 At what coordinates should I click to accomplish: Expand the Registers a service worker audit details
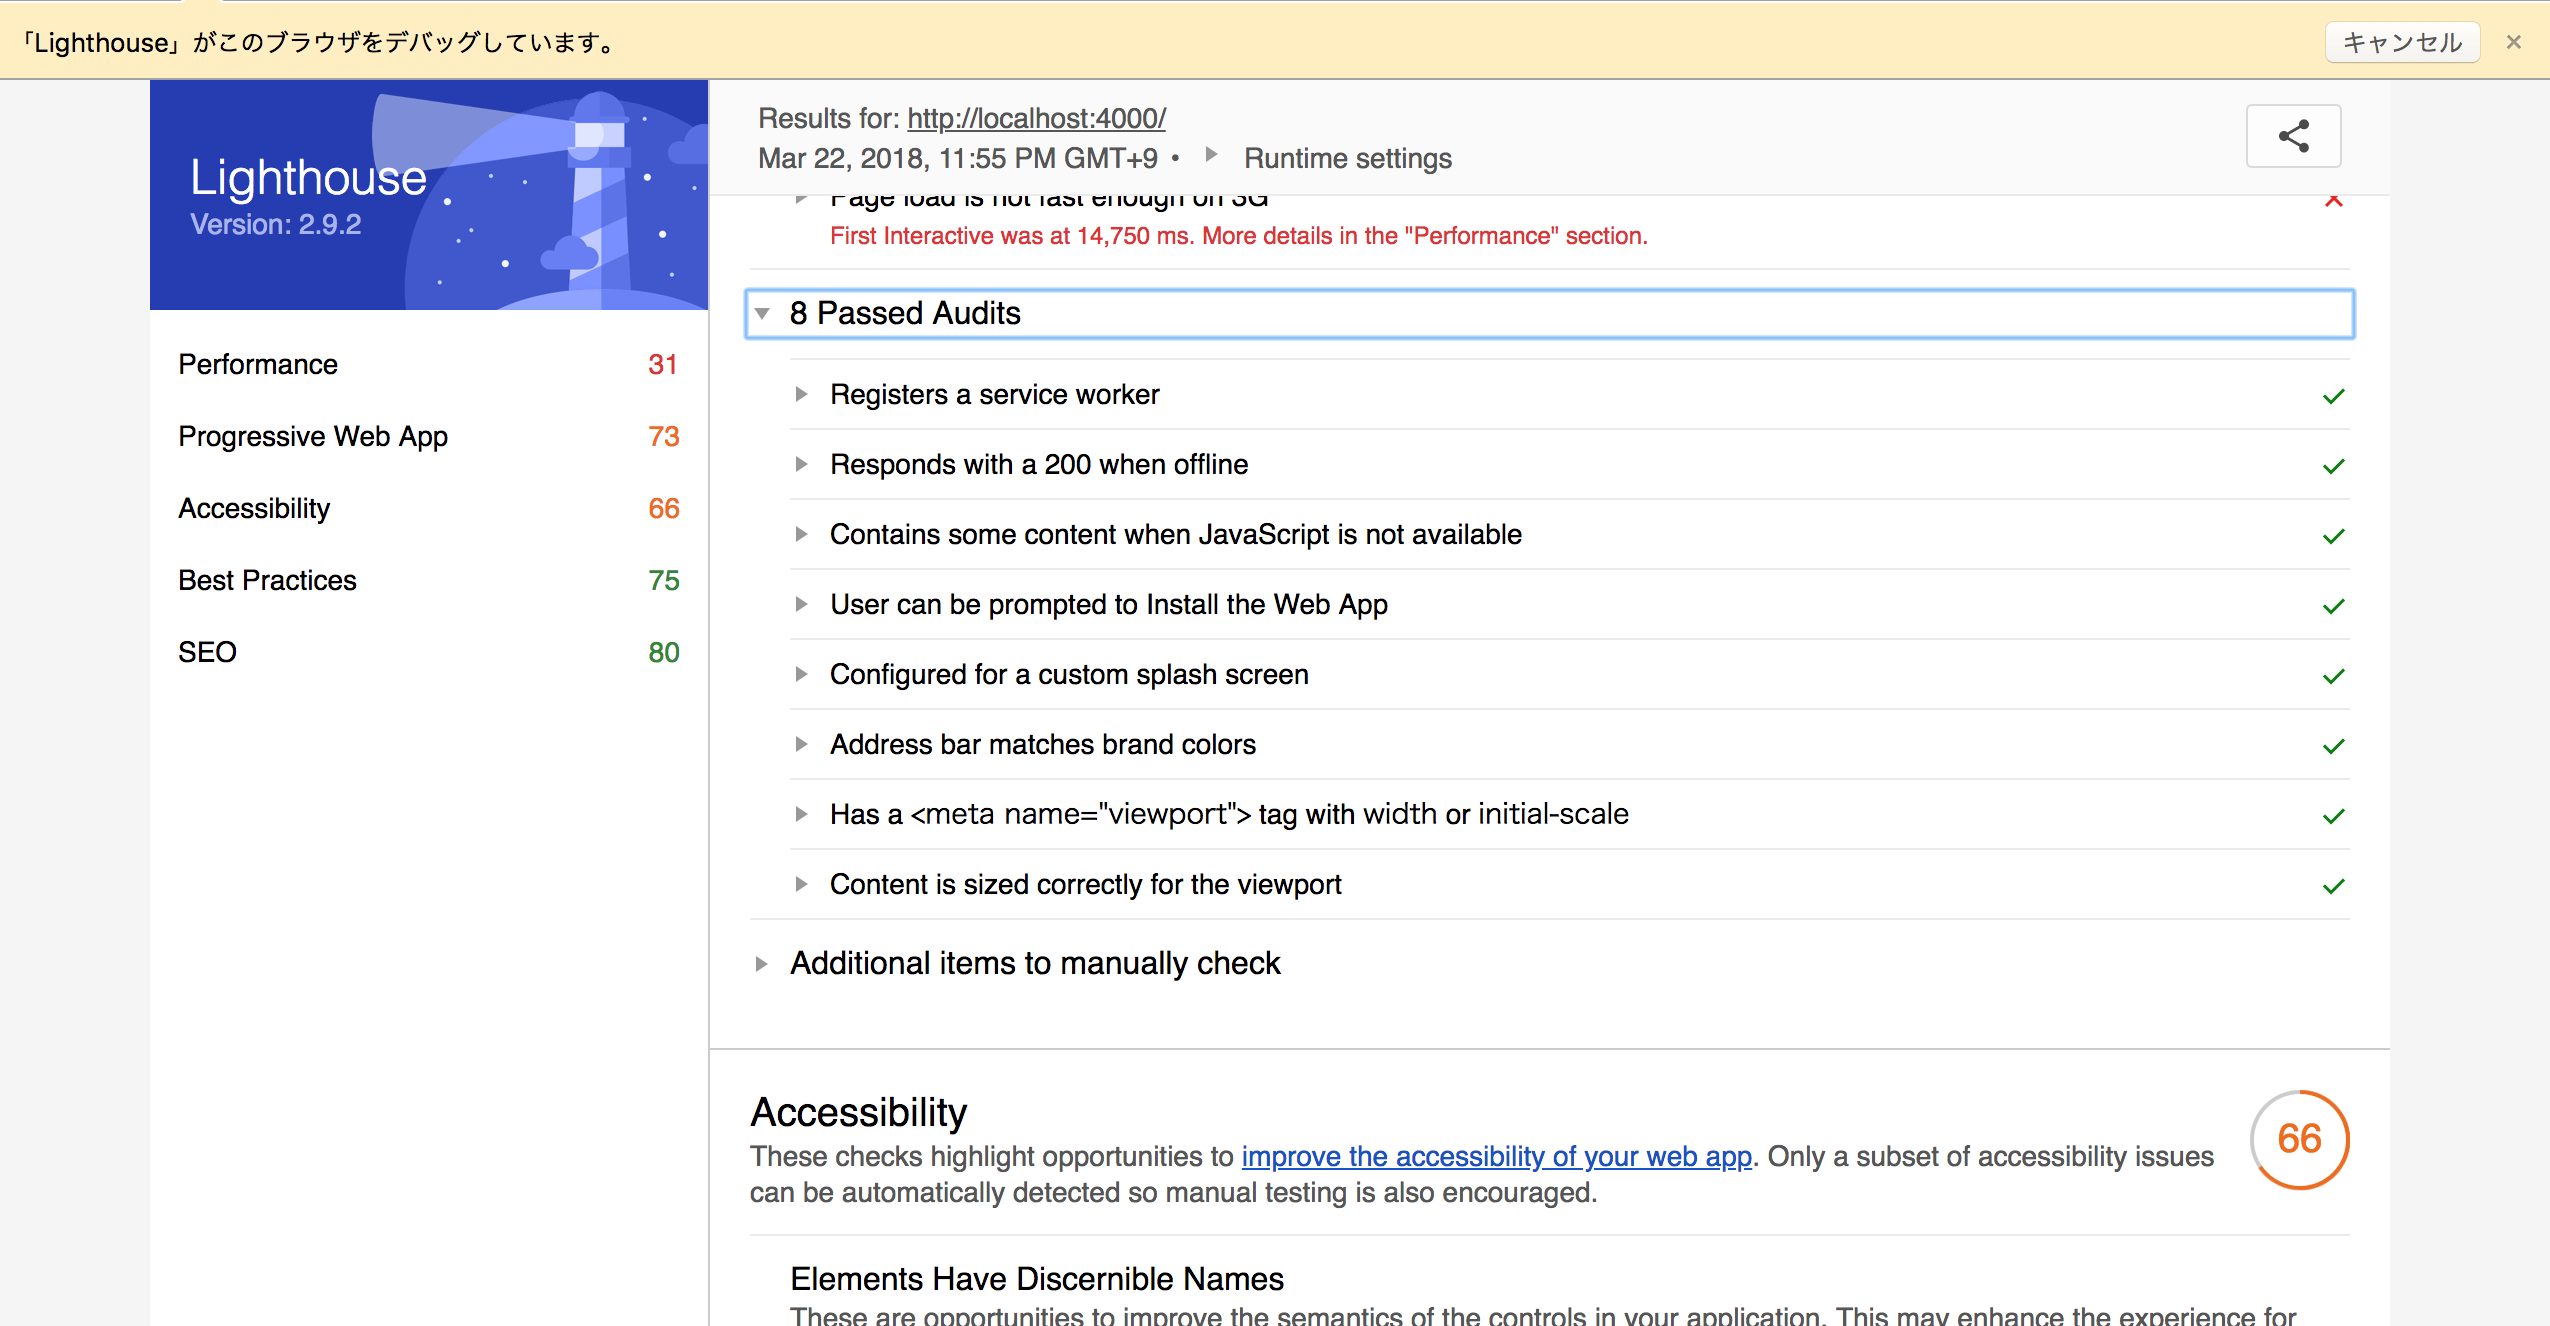802,394
